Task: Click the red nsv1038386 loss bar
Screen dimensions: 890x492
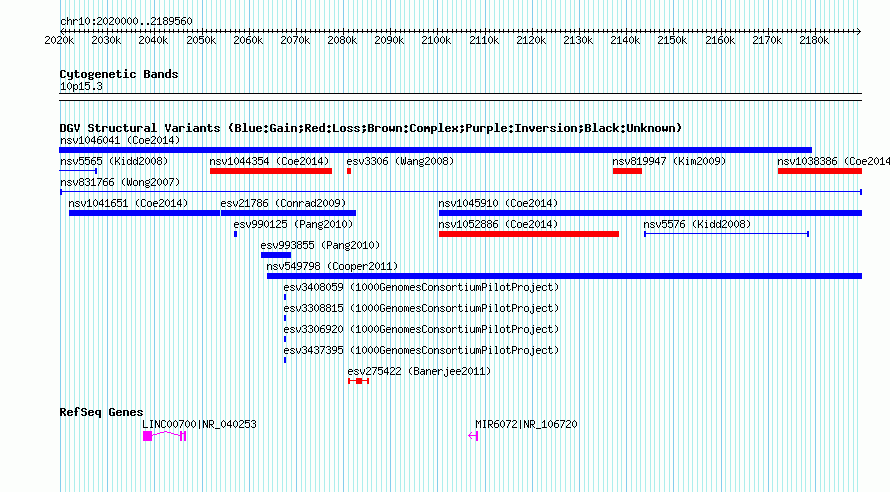Action: pyautogui.click(x=820, y=171)
